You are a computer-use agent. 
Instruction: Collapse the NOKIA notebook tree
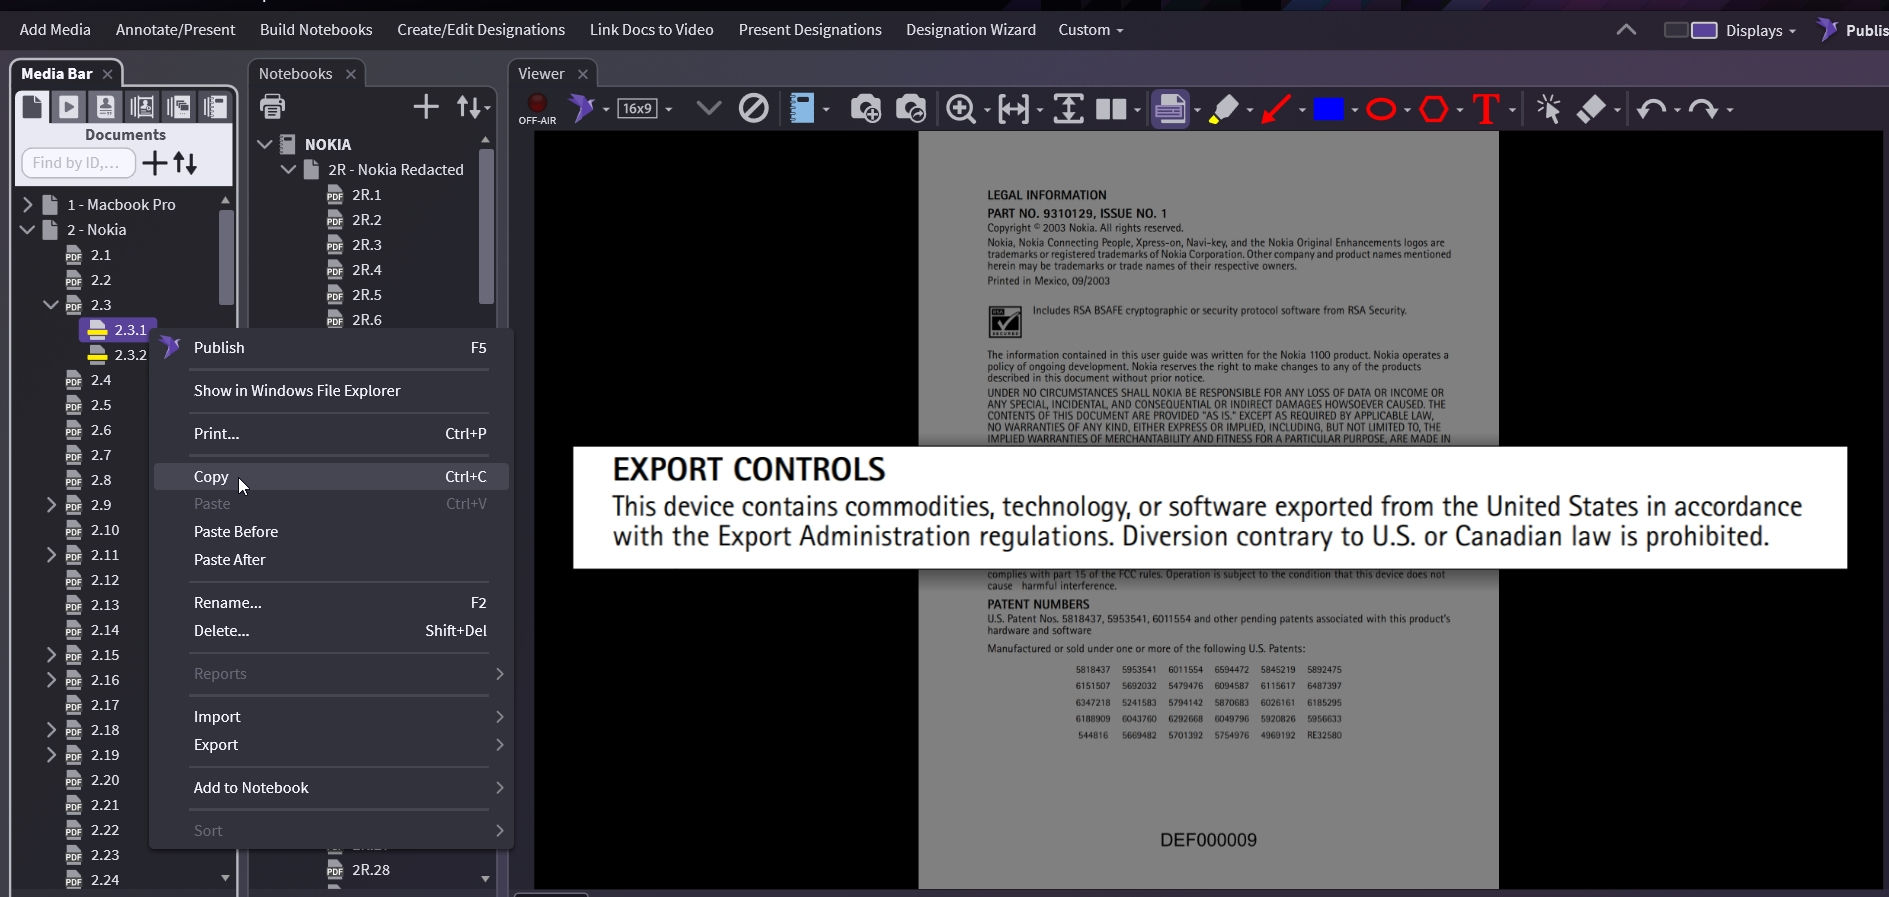(265, 144)
